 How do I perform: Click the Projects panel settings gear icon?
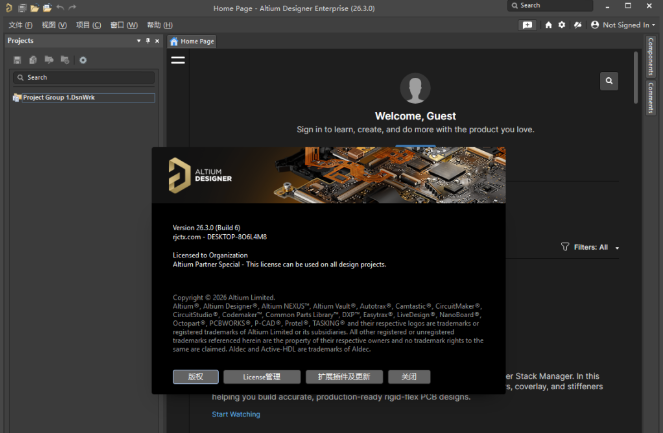[x=83, y=60]
